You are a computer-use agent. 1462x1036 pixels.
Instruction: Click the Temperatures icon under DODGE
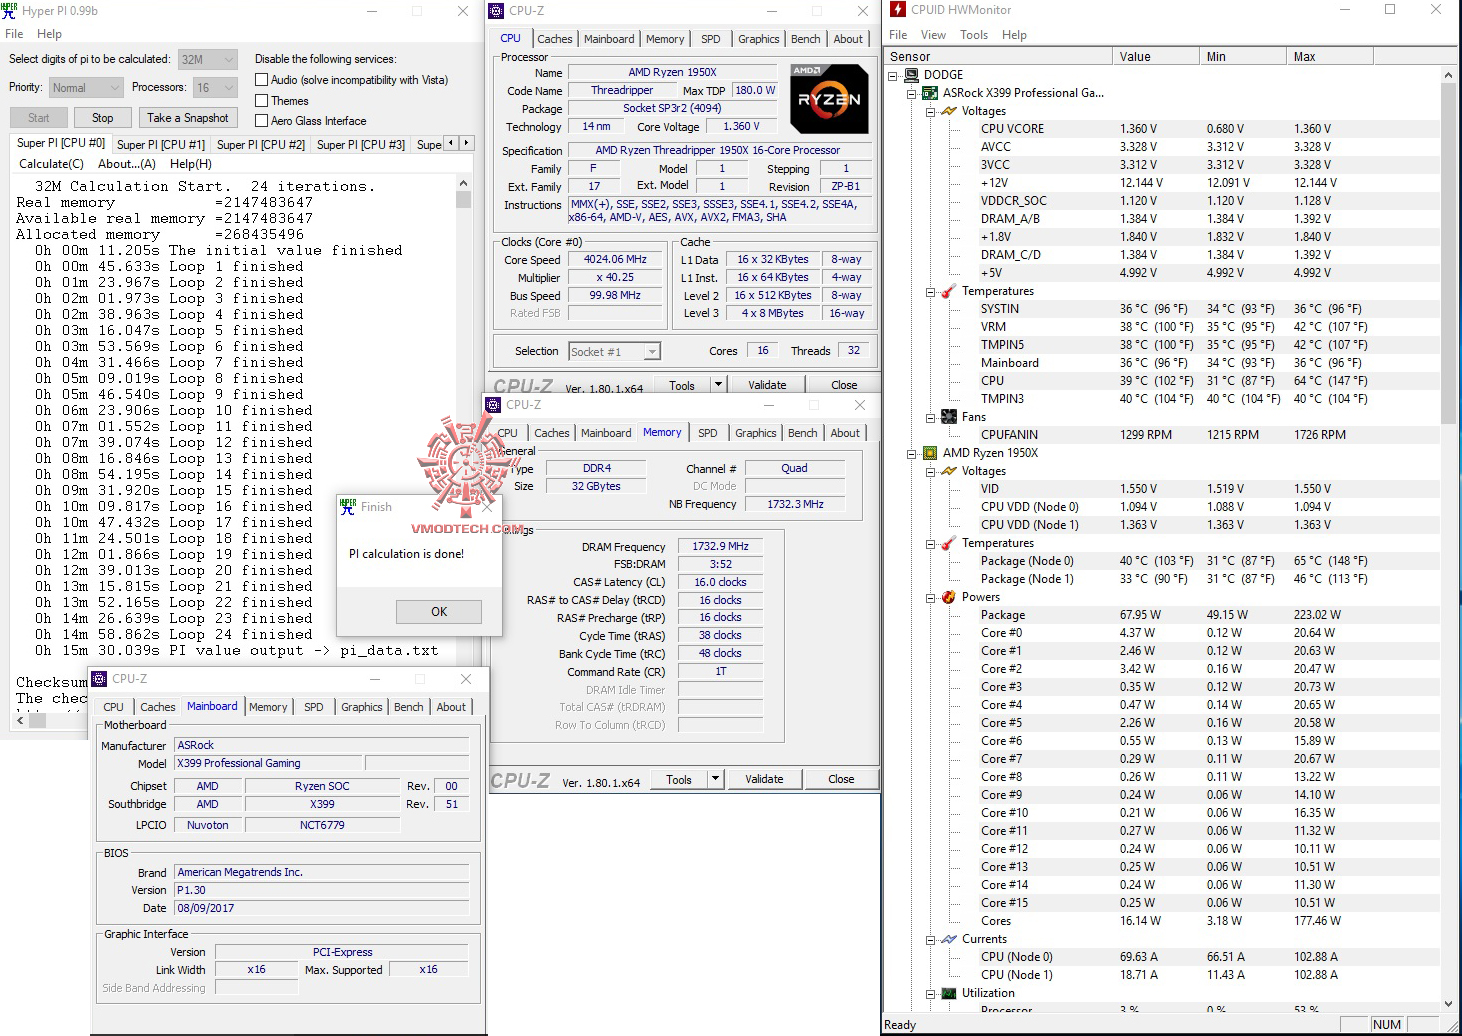point(948,291)
